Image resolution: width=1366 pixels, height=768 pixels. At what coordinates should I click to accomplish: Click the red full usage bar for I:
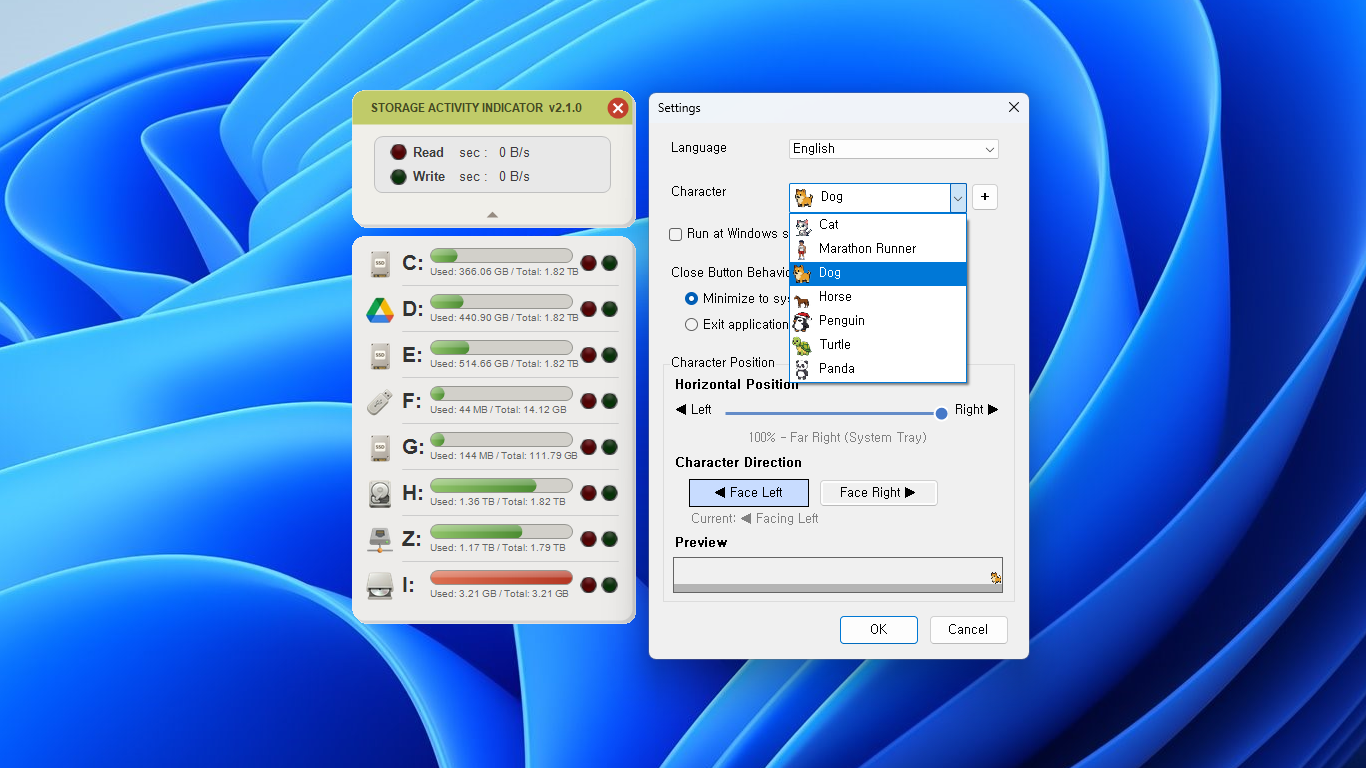click(501, 577)
